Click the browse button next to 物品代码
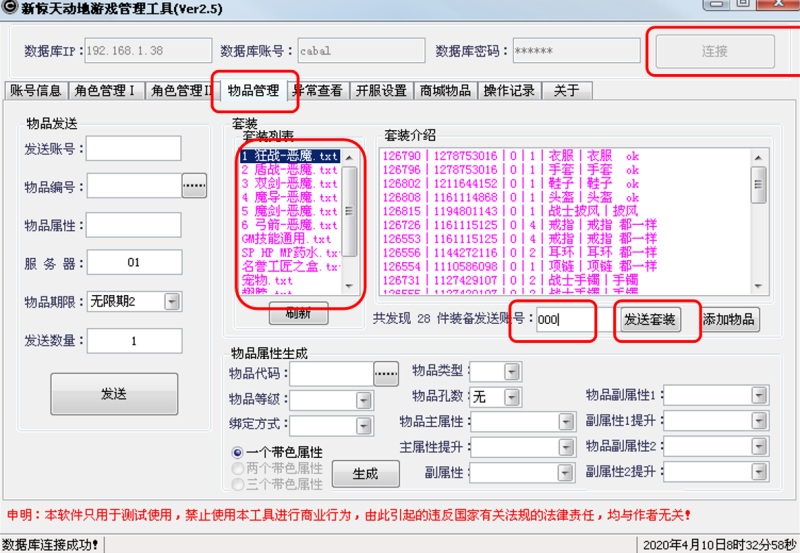The width and height of the screenshot is (800, 553). (x=386, y=373)
